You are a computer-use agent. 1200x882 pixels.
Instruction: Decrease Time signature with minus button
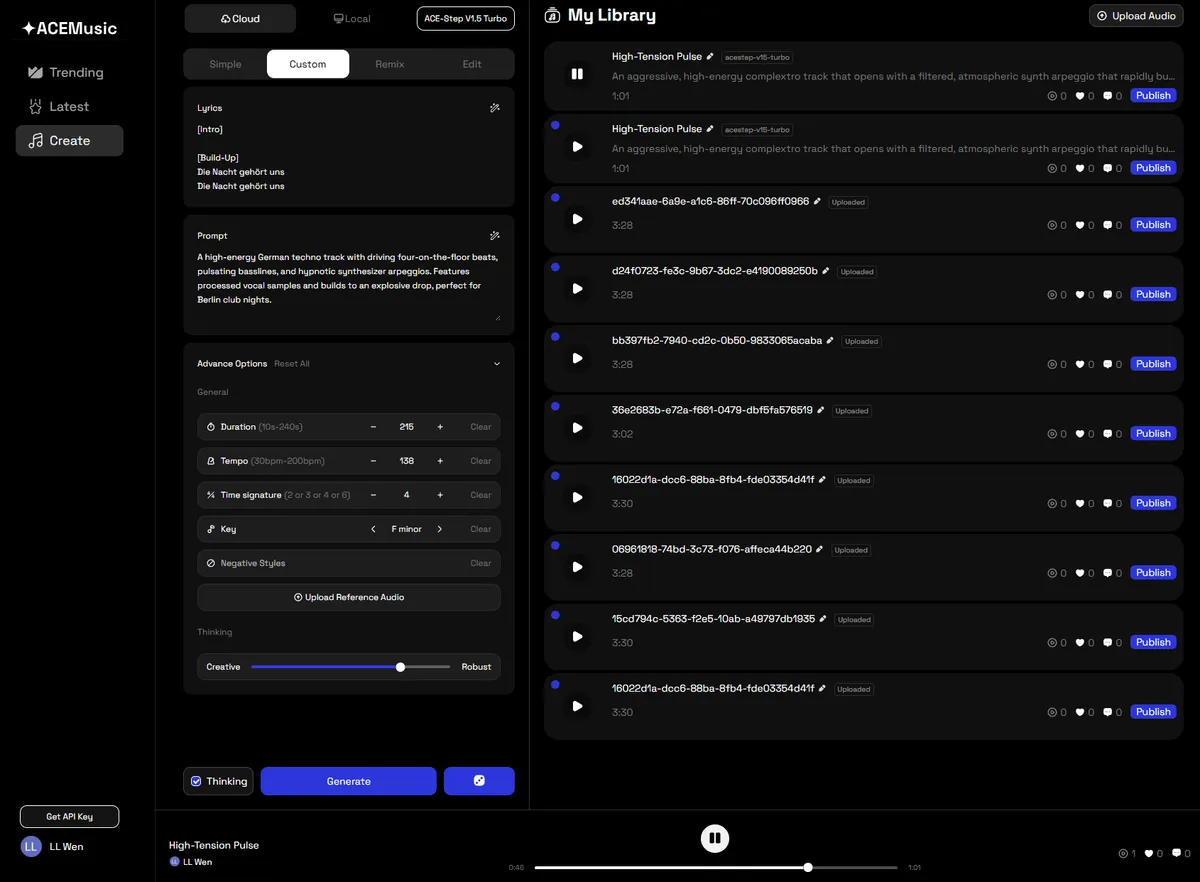tap(374, 495)
